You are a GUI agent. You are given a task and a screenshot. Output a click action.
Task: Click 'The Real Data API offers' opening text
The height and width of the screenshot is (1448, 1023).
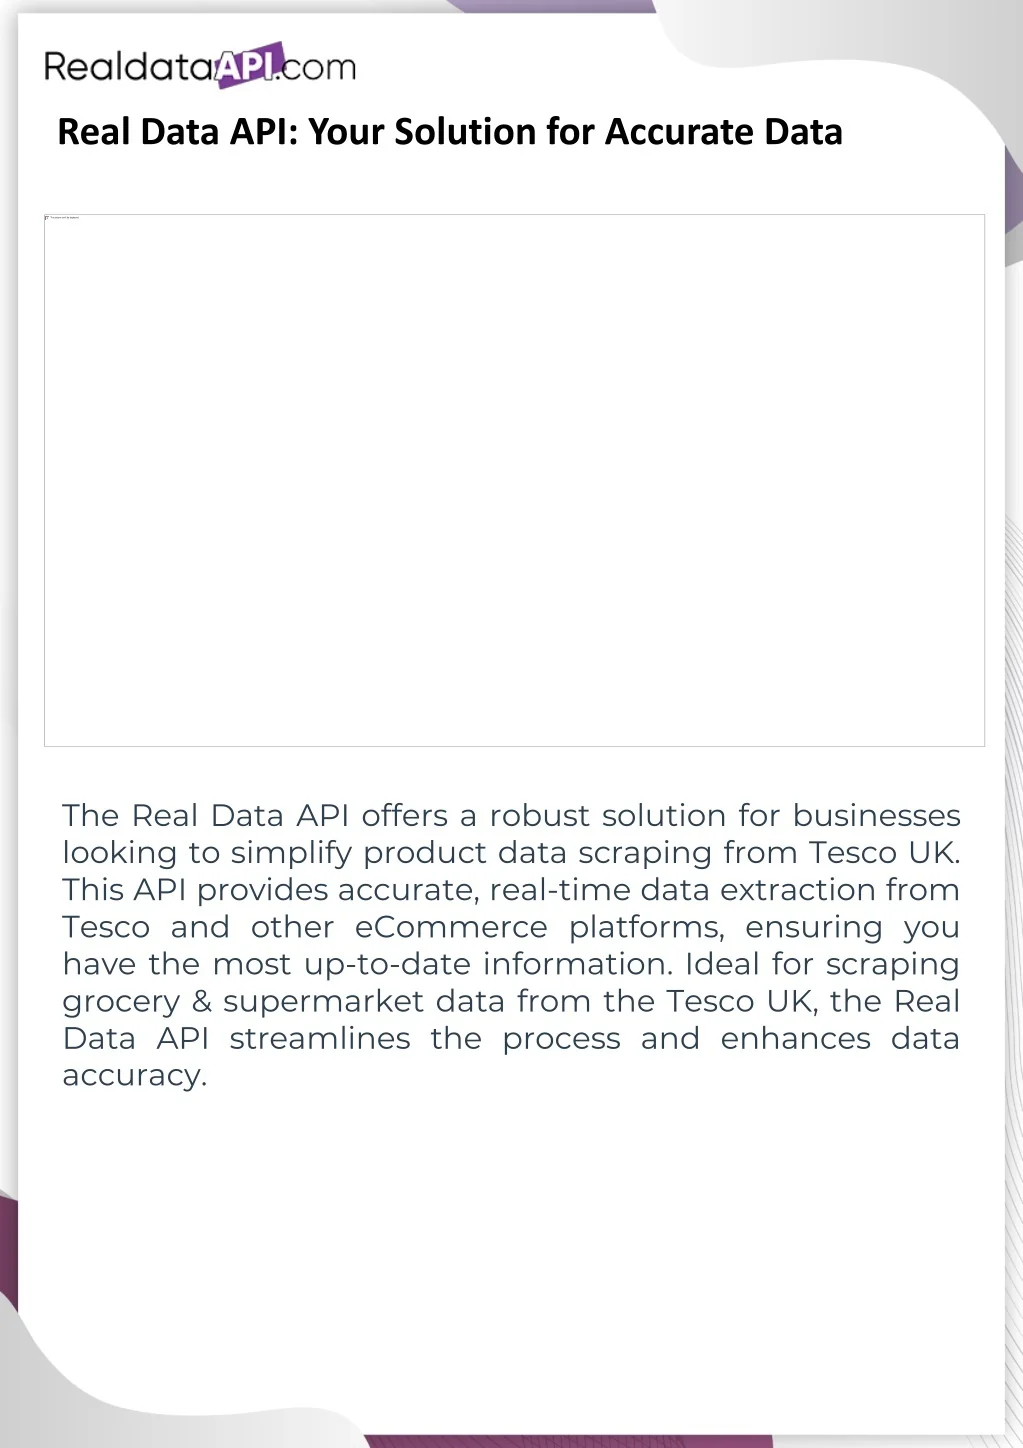click(x=255, y=816)
